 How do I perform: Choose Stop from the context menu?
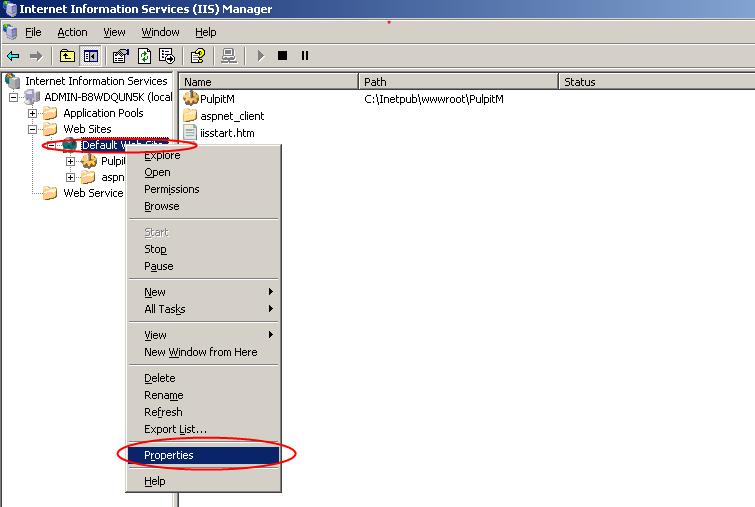coord(204,249)
